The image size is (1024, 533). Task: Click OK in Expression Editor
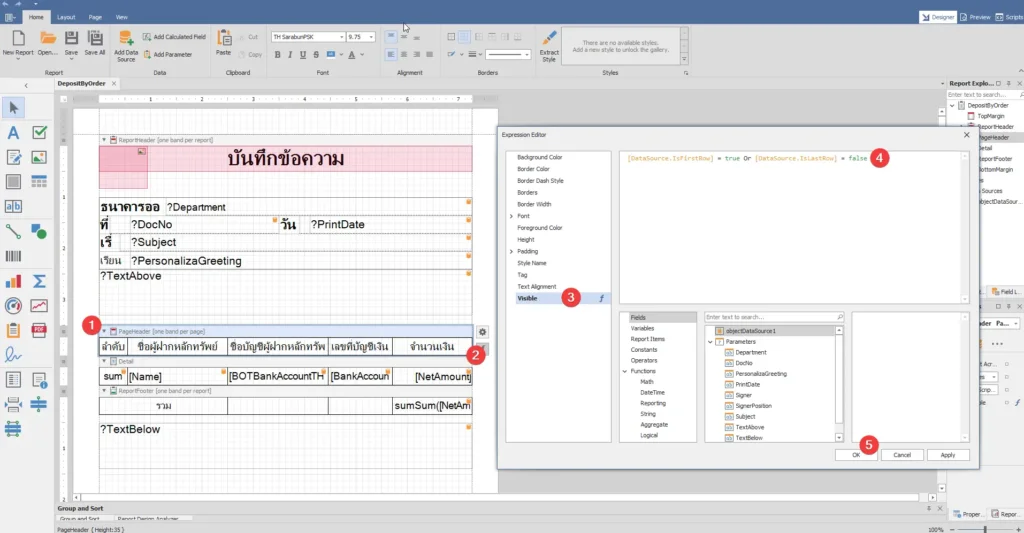[x=856, y=454]
